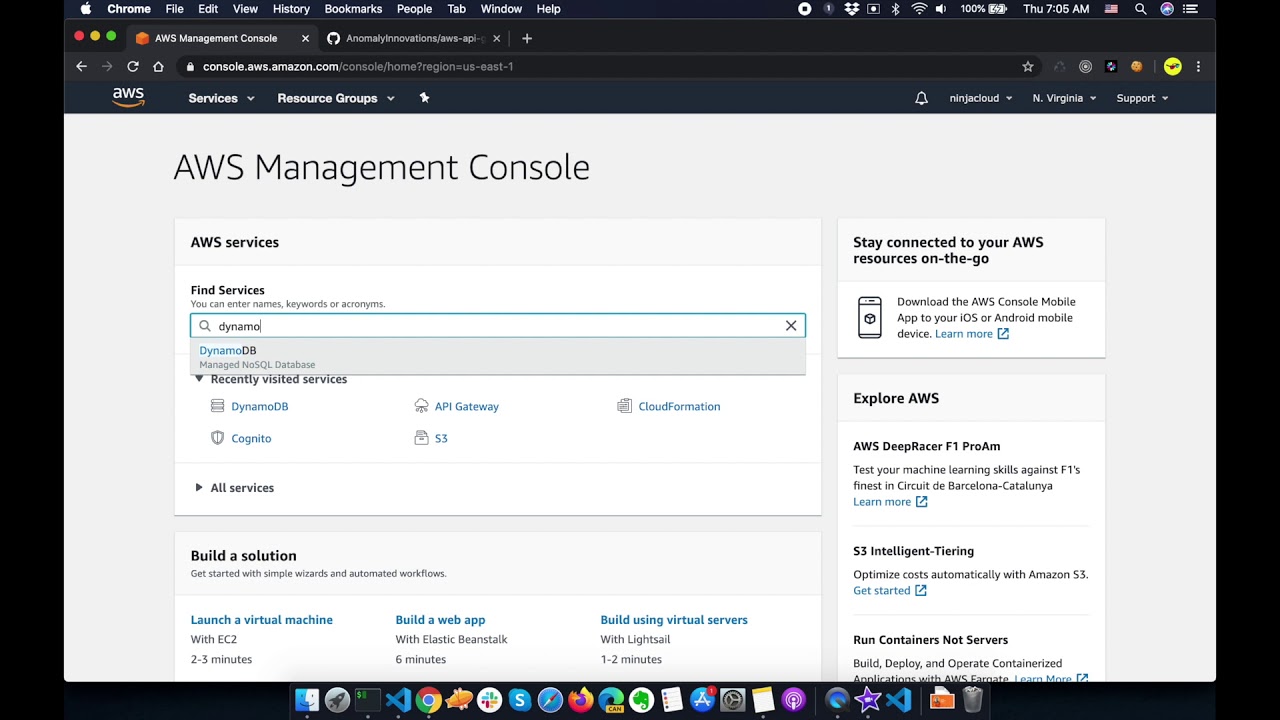
Task: Bookmark this page with the star icon
Action: (1027, 67)
